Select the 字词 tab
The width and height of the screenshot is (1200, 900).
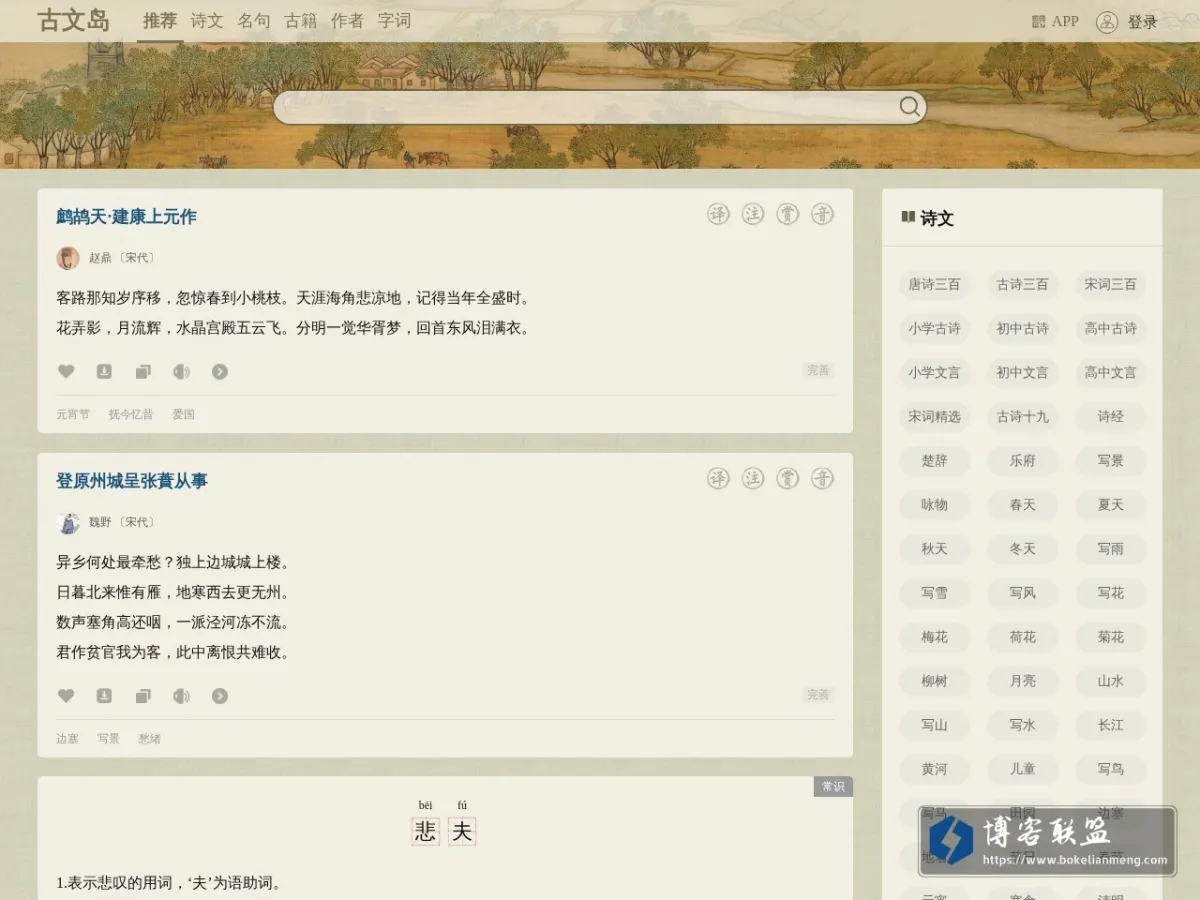pyautogui.click(x=394, y=21)
